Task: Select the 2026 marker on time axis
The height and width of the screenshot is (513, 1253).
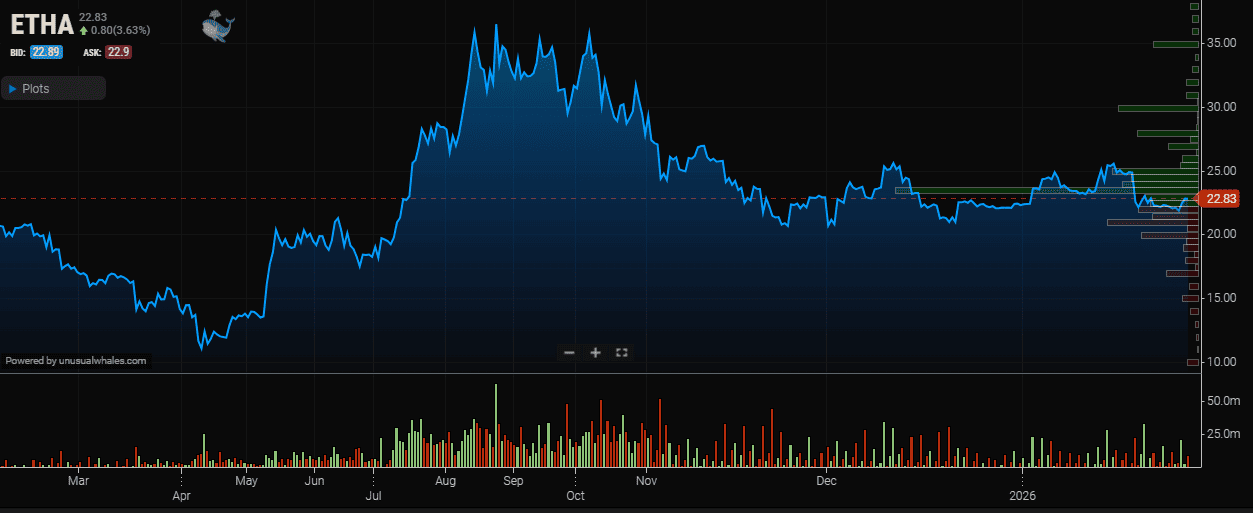Action: pyautogui.click(x=1024, y=495)
